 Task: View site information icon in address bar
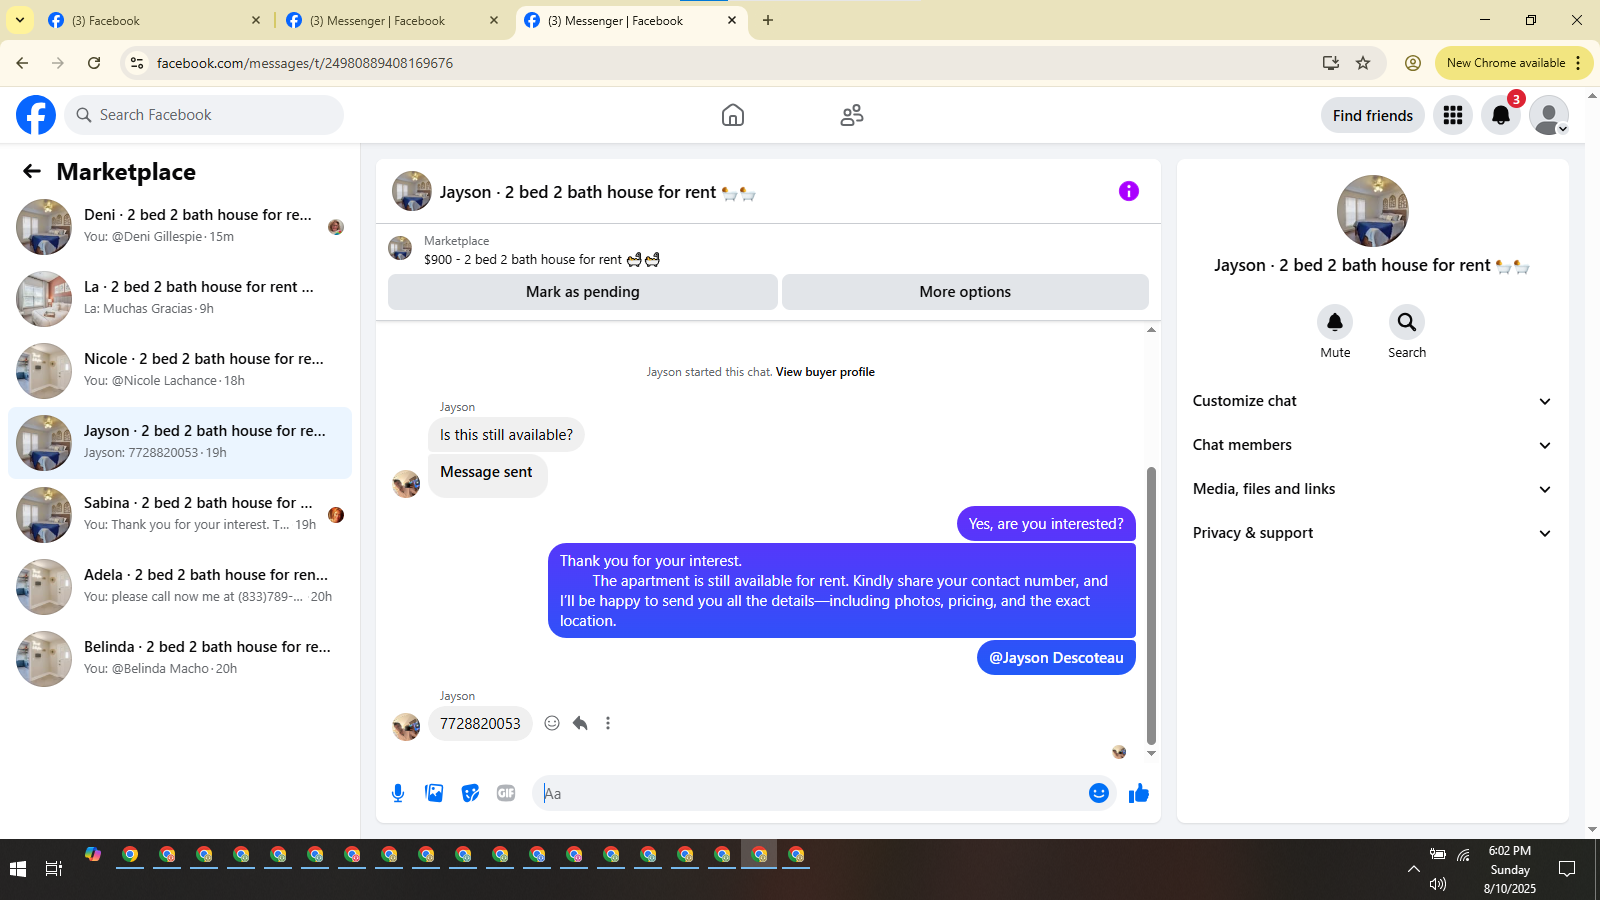(x=137, y=63)
